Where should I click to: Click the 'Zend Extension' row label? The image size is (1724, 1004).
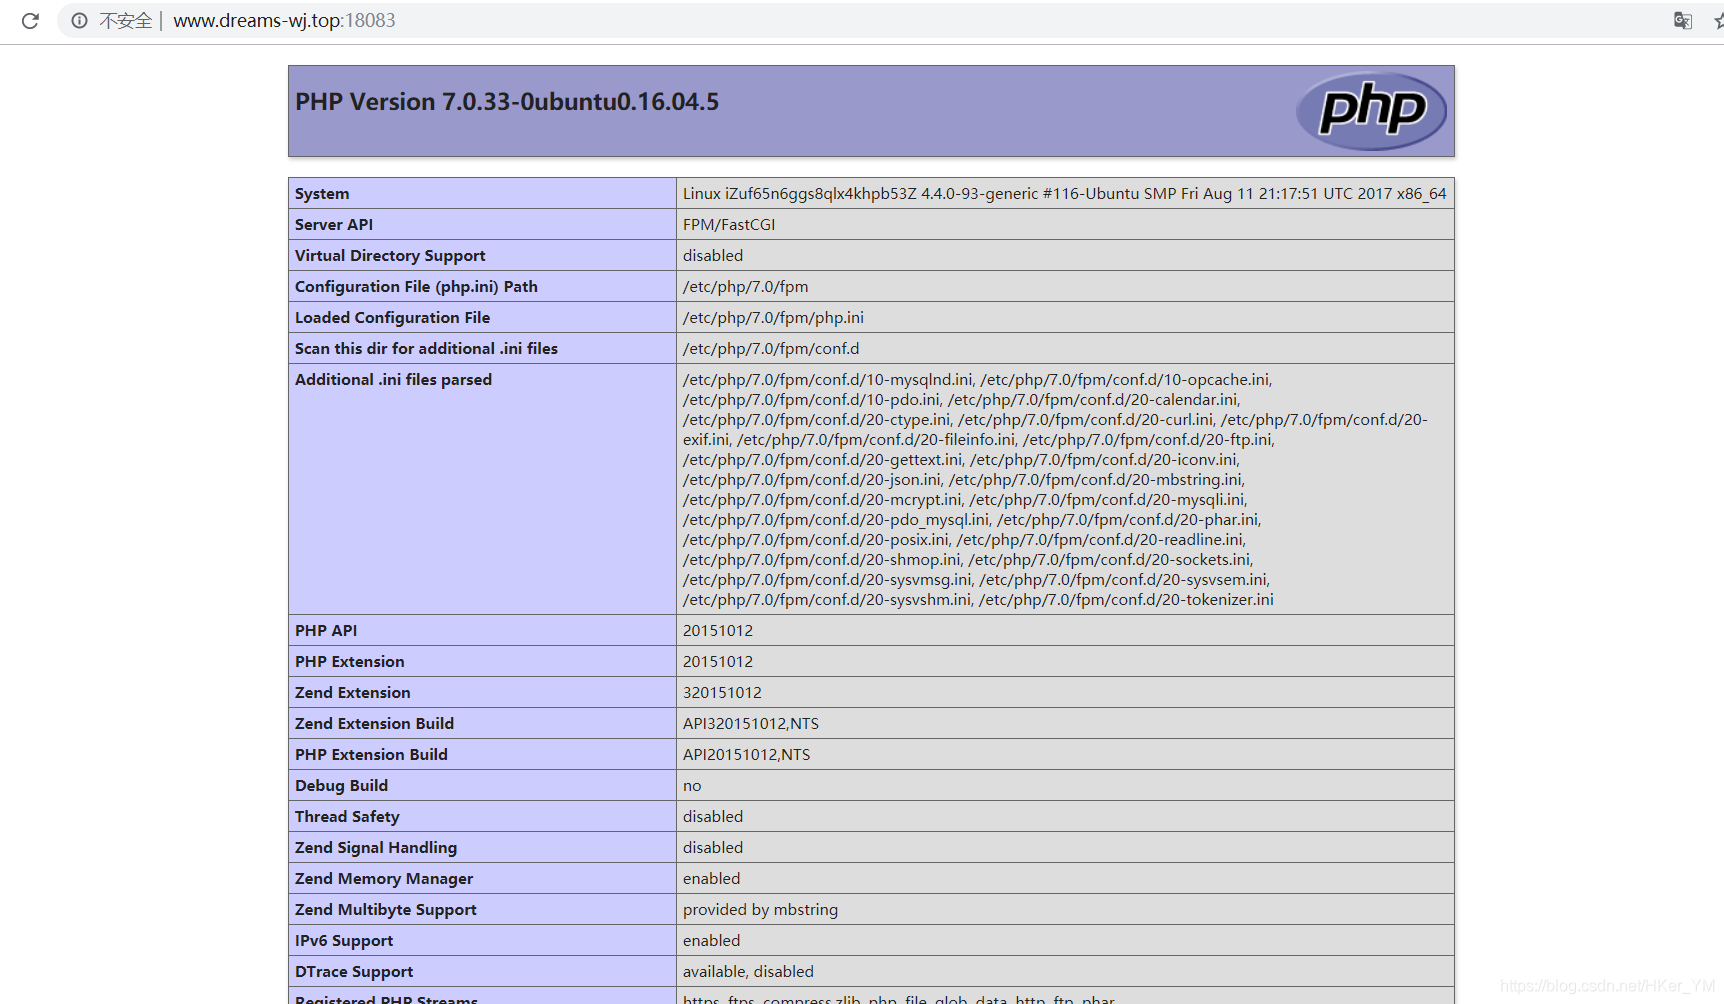pos(352,693)
